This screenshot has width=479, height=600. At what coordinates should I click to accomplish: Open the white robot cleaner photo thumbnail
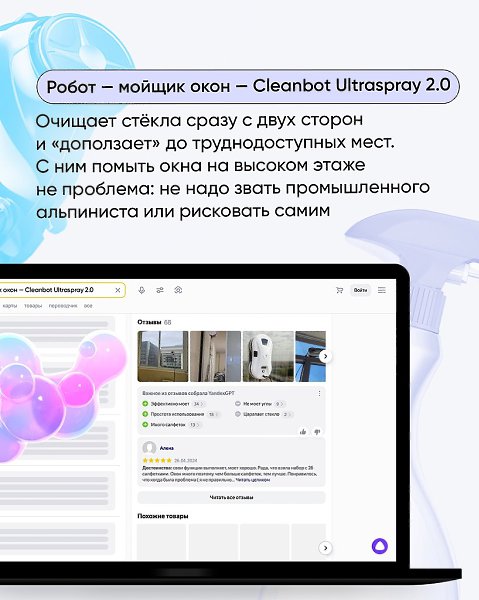tap(268, 356)
